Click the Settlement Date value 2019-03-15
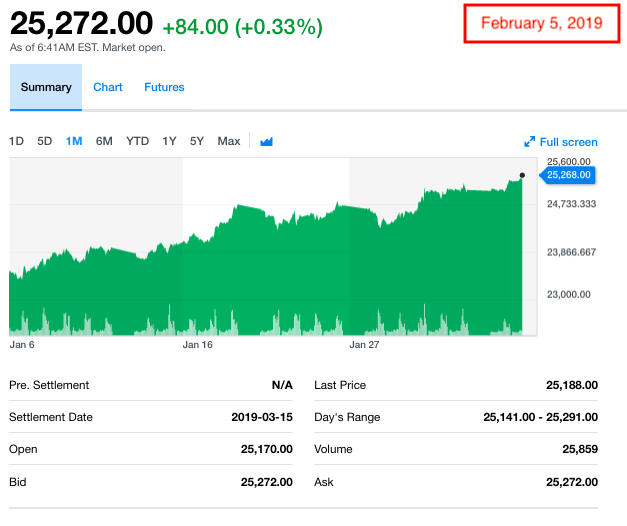 coord(262,417)
